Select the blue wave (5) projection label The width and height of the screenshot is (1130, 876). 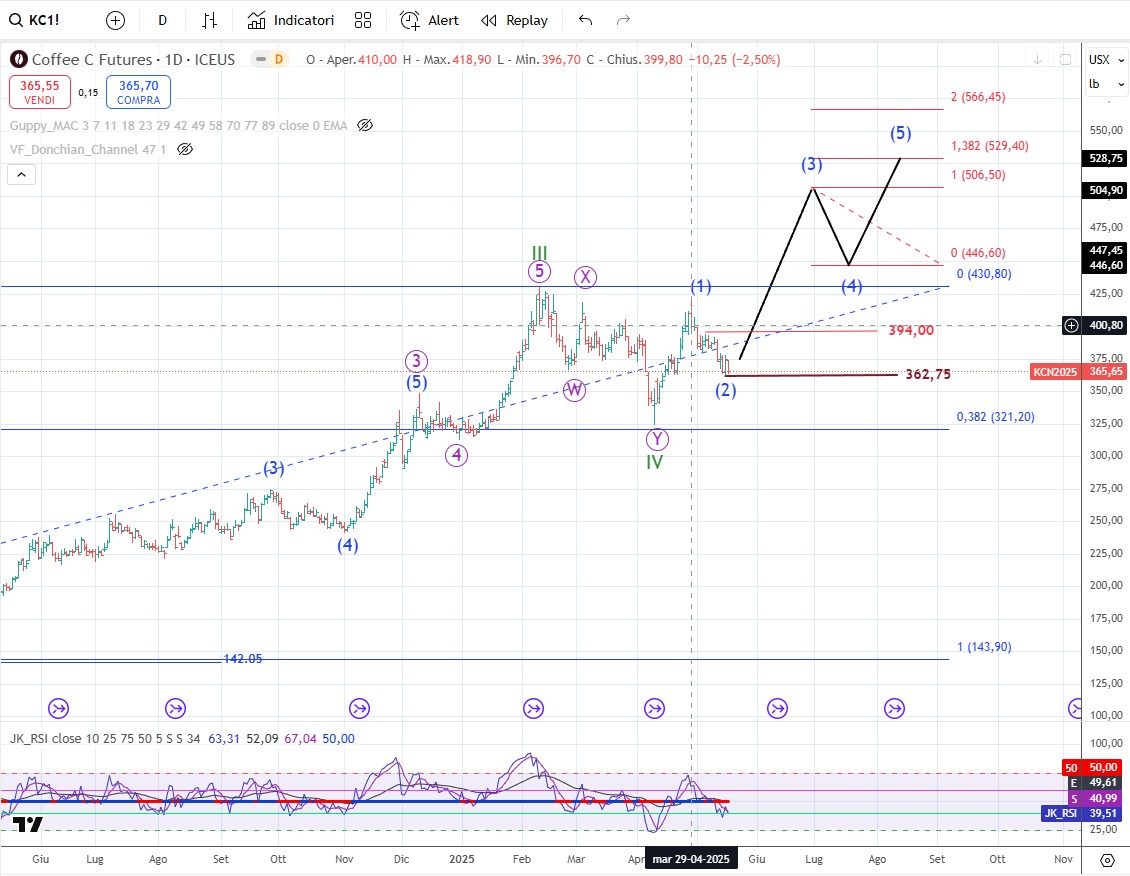click(900, 133)
